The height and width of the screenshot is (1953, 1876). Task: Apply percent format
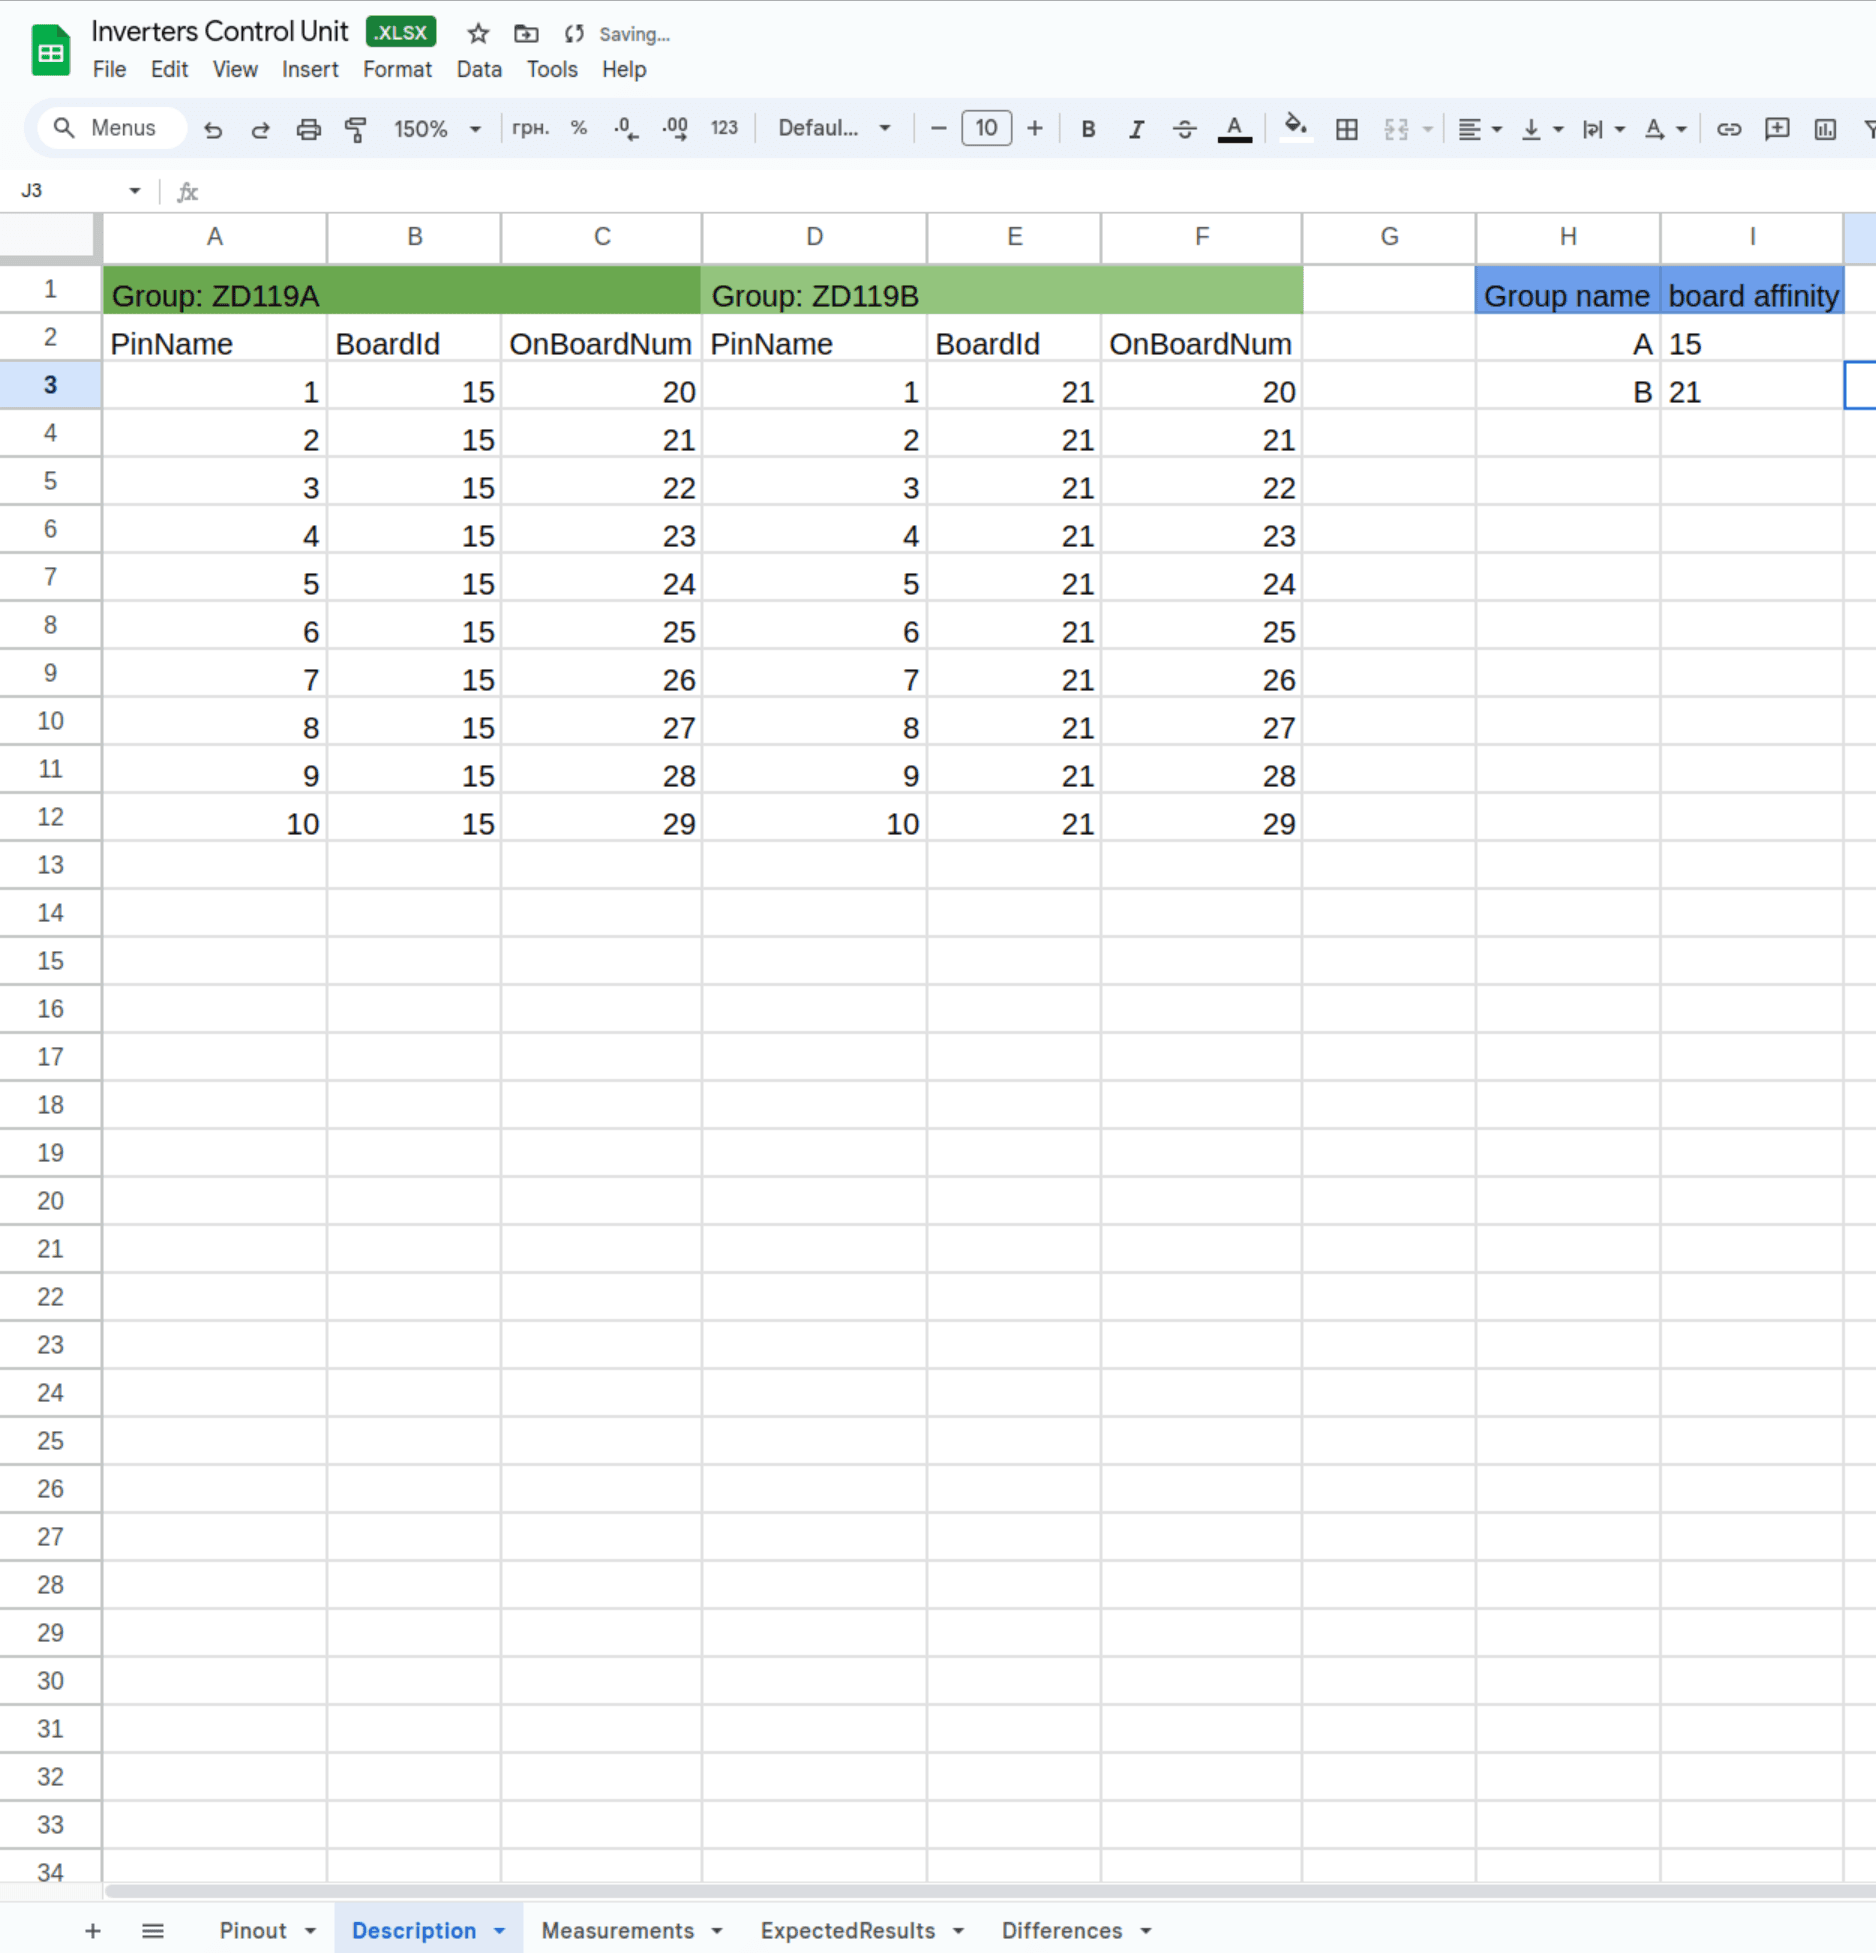tap(579, 128)
